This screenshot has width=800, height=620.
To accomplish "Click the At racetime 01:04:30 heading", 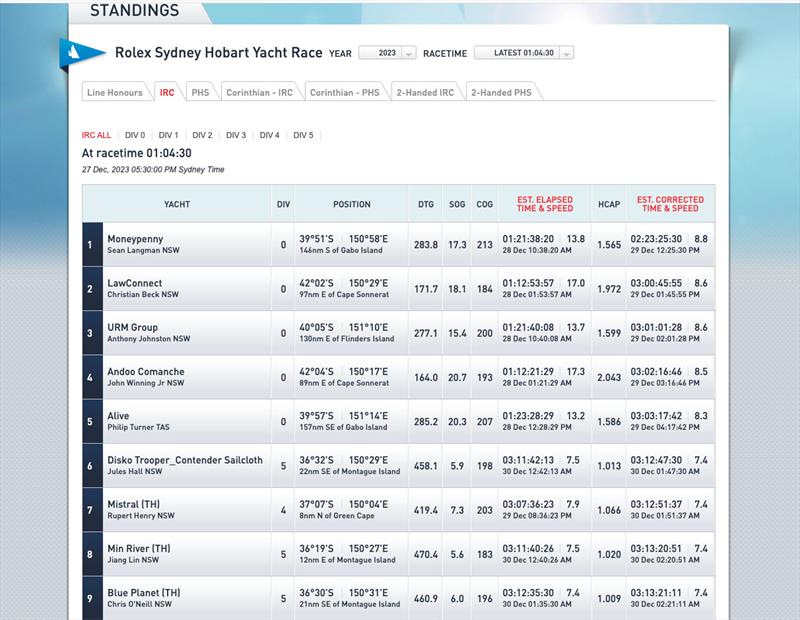I will [x=137, y=153].
